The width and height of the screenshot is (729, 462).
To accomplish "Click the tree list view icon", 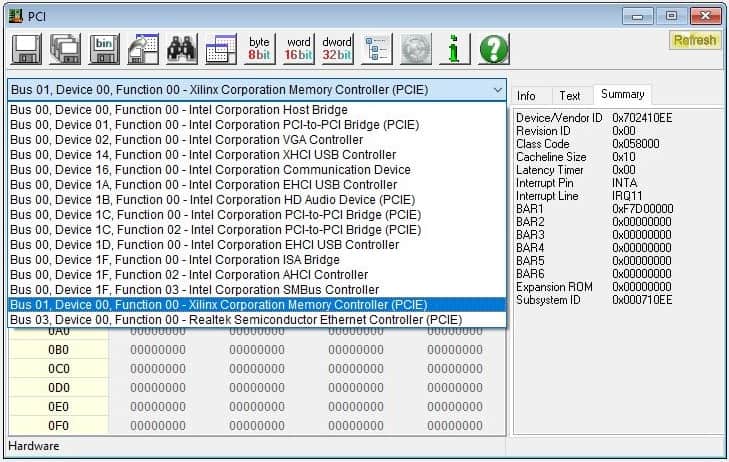I will 377,48.
